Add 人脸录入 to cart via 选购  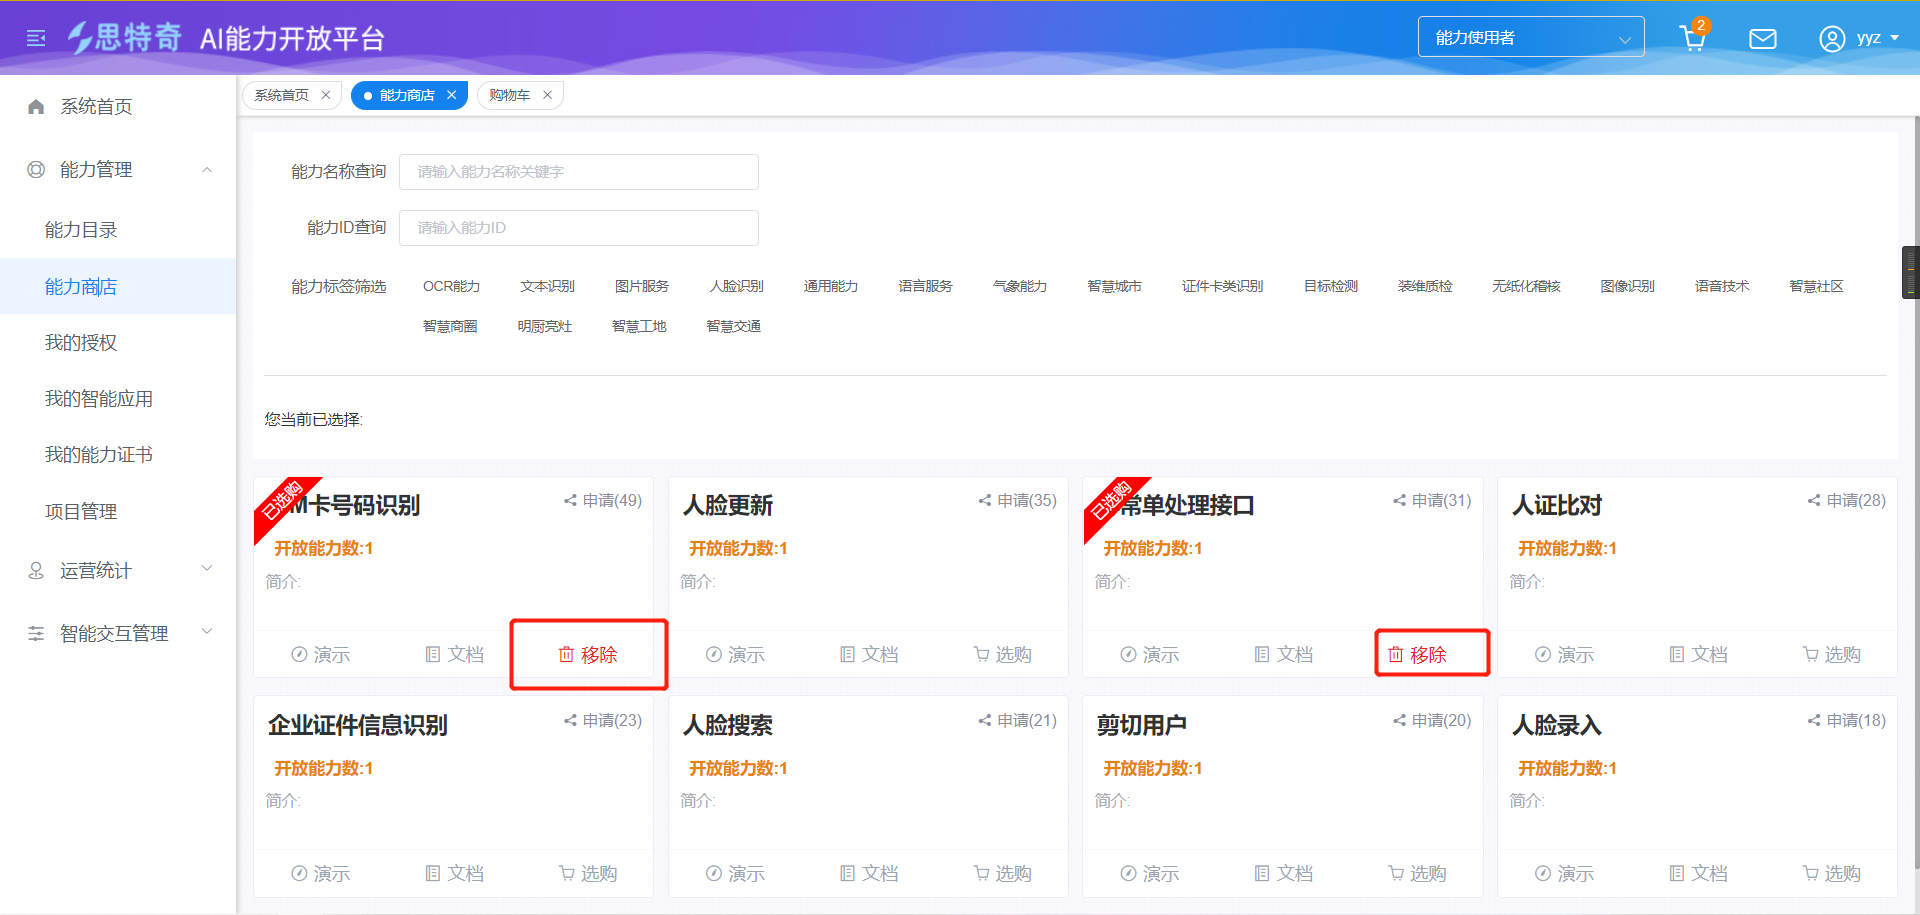(1832, 873)
